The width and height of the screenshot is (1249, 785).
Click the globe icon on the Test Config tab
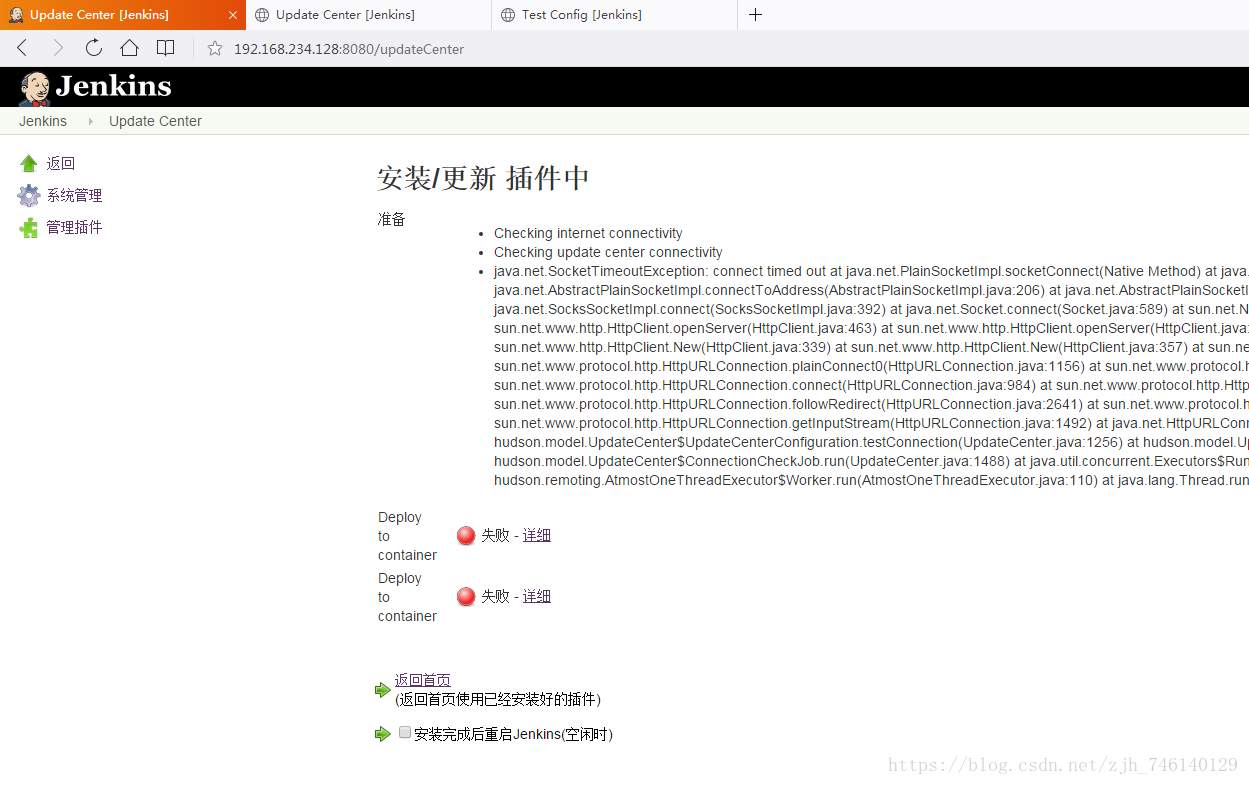point(508,15)
